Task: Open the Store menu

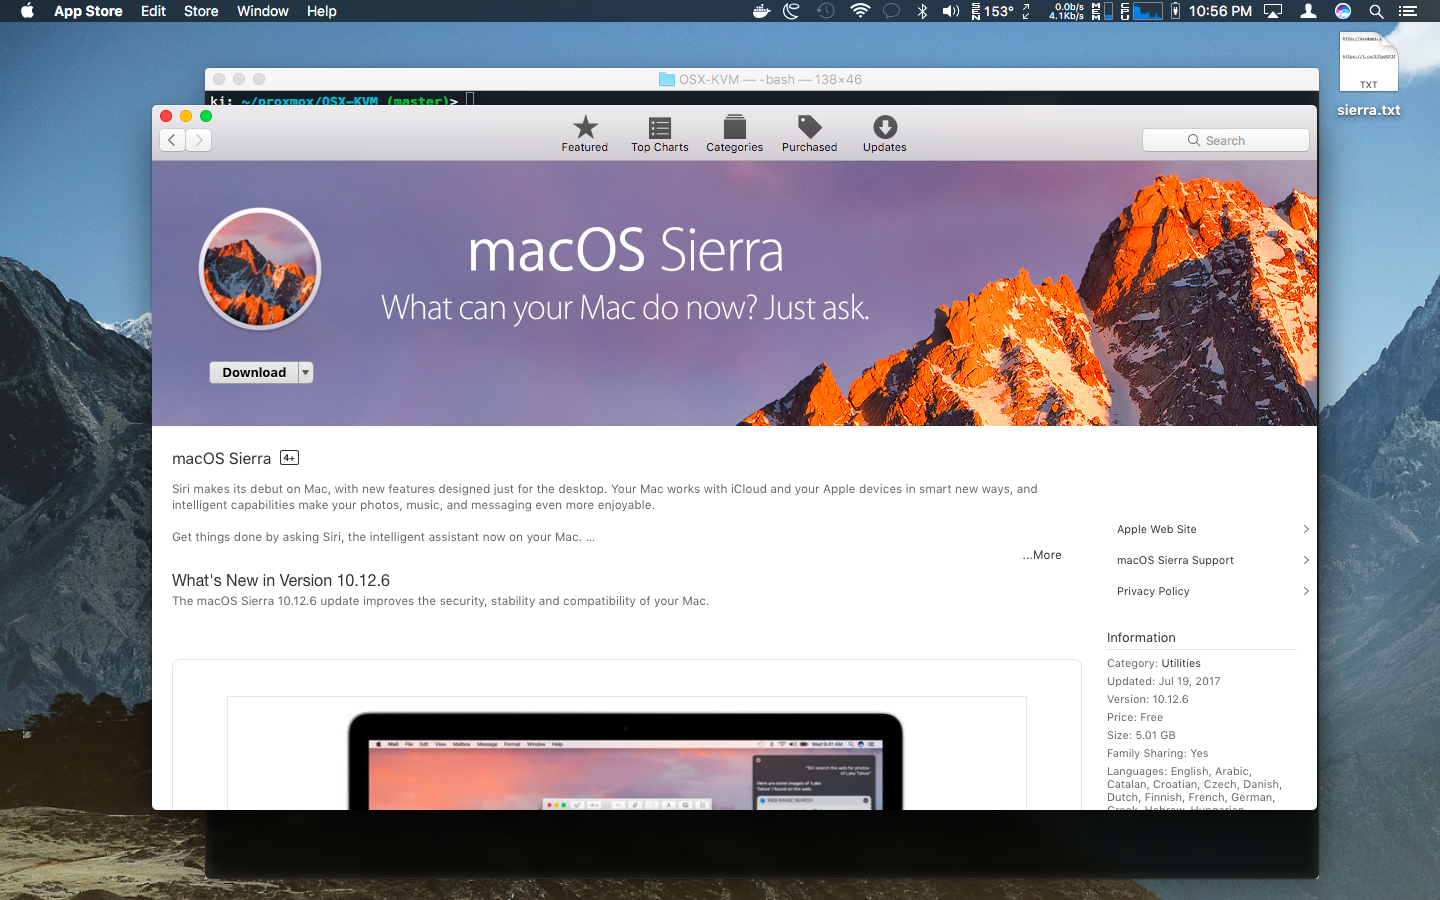Action: click(x=201, y=11)
